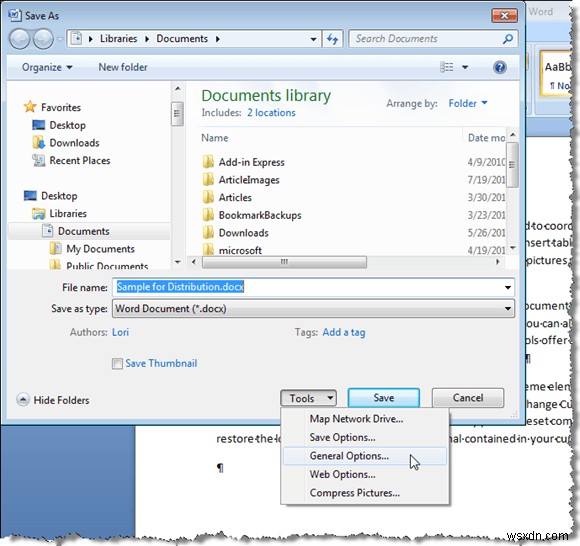Click the Search Documents field
The width and height of the screenshot is (580, 546).
point(426,39)
